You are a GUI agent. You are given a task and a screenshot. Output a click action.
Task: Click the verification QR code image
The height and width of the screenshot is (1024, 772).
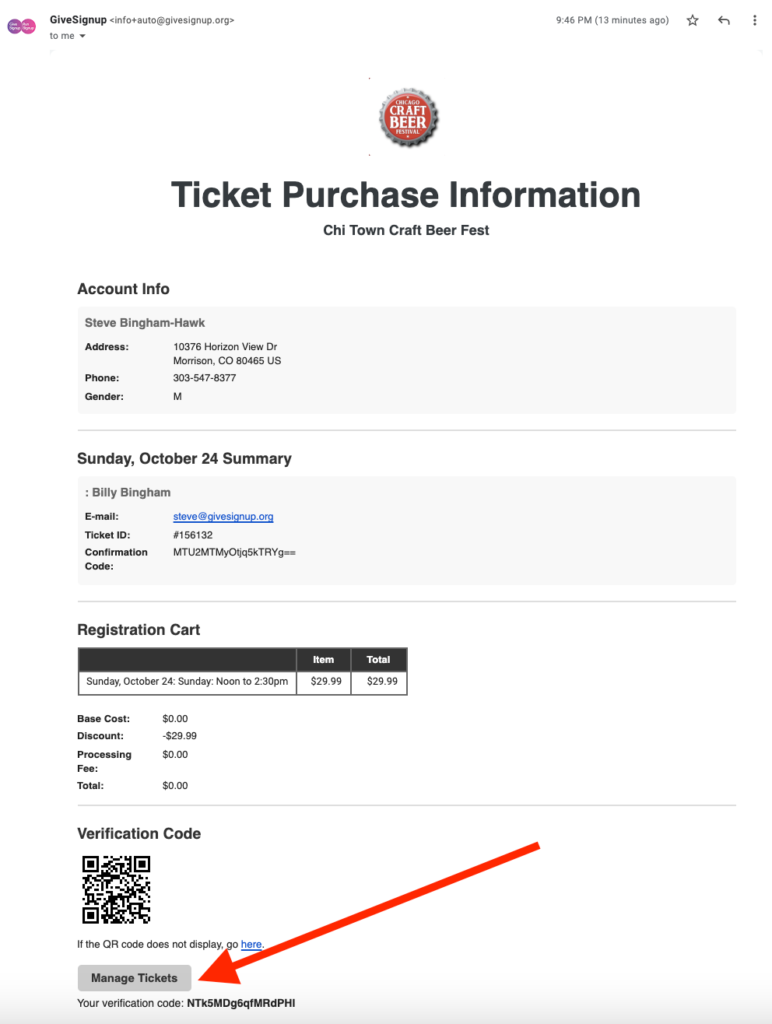point(116,889)
